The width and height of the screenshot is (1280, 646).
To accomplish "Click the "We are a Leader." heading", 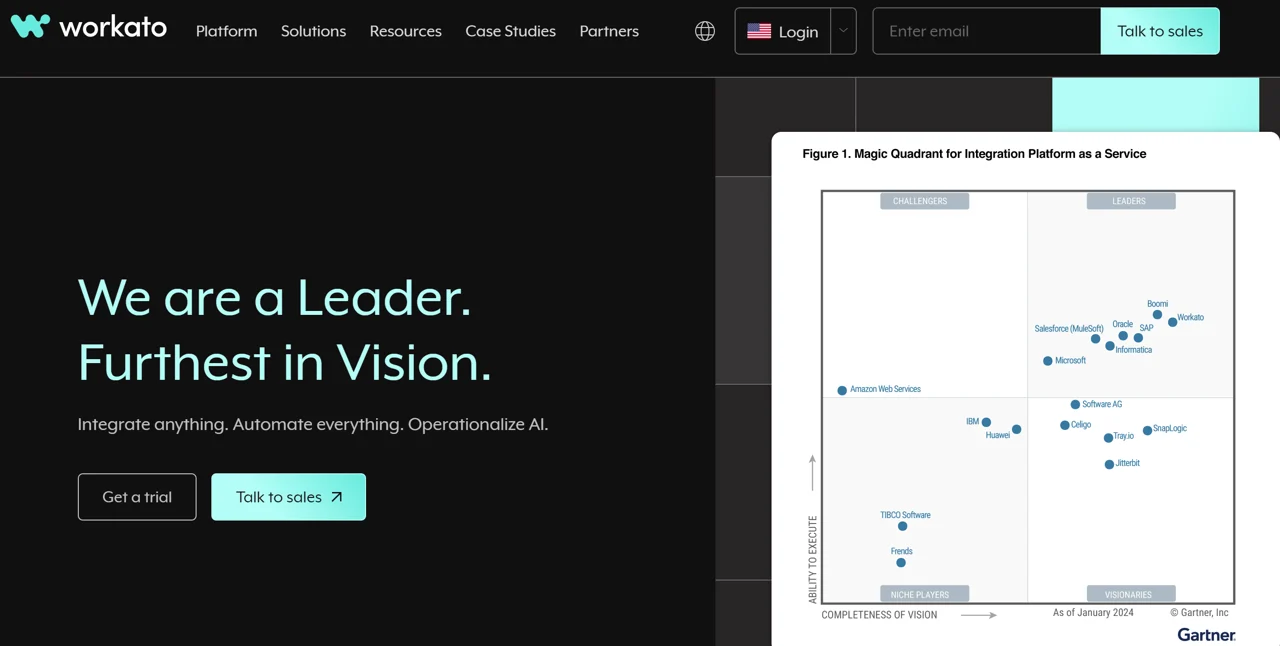I will [275, 297].
